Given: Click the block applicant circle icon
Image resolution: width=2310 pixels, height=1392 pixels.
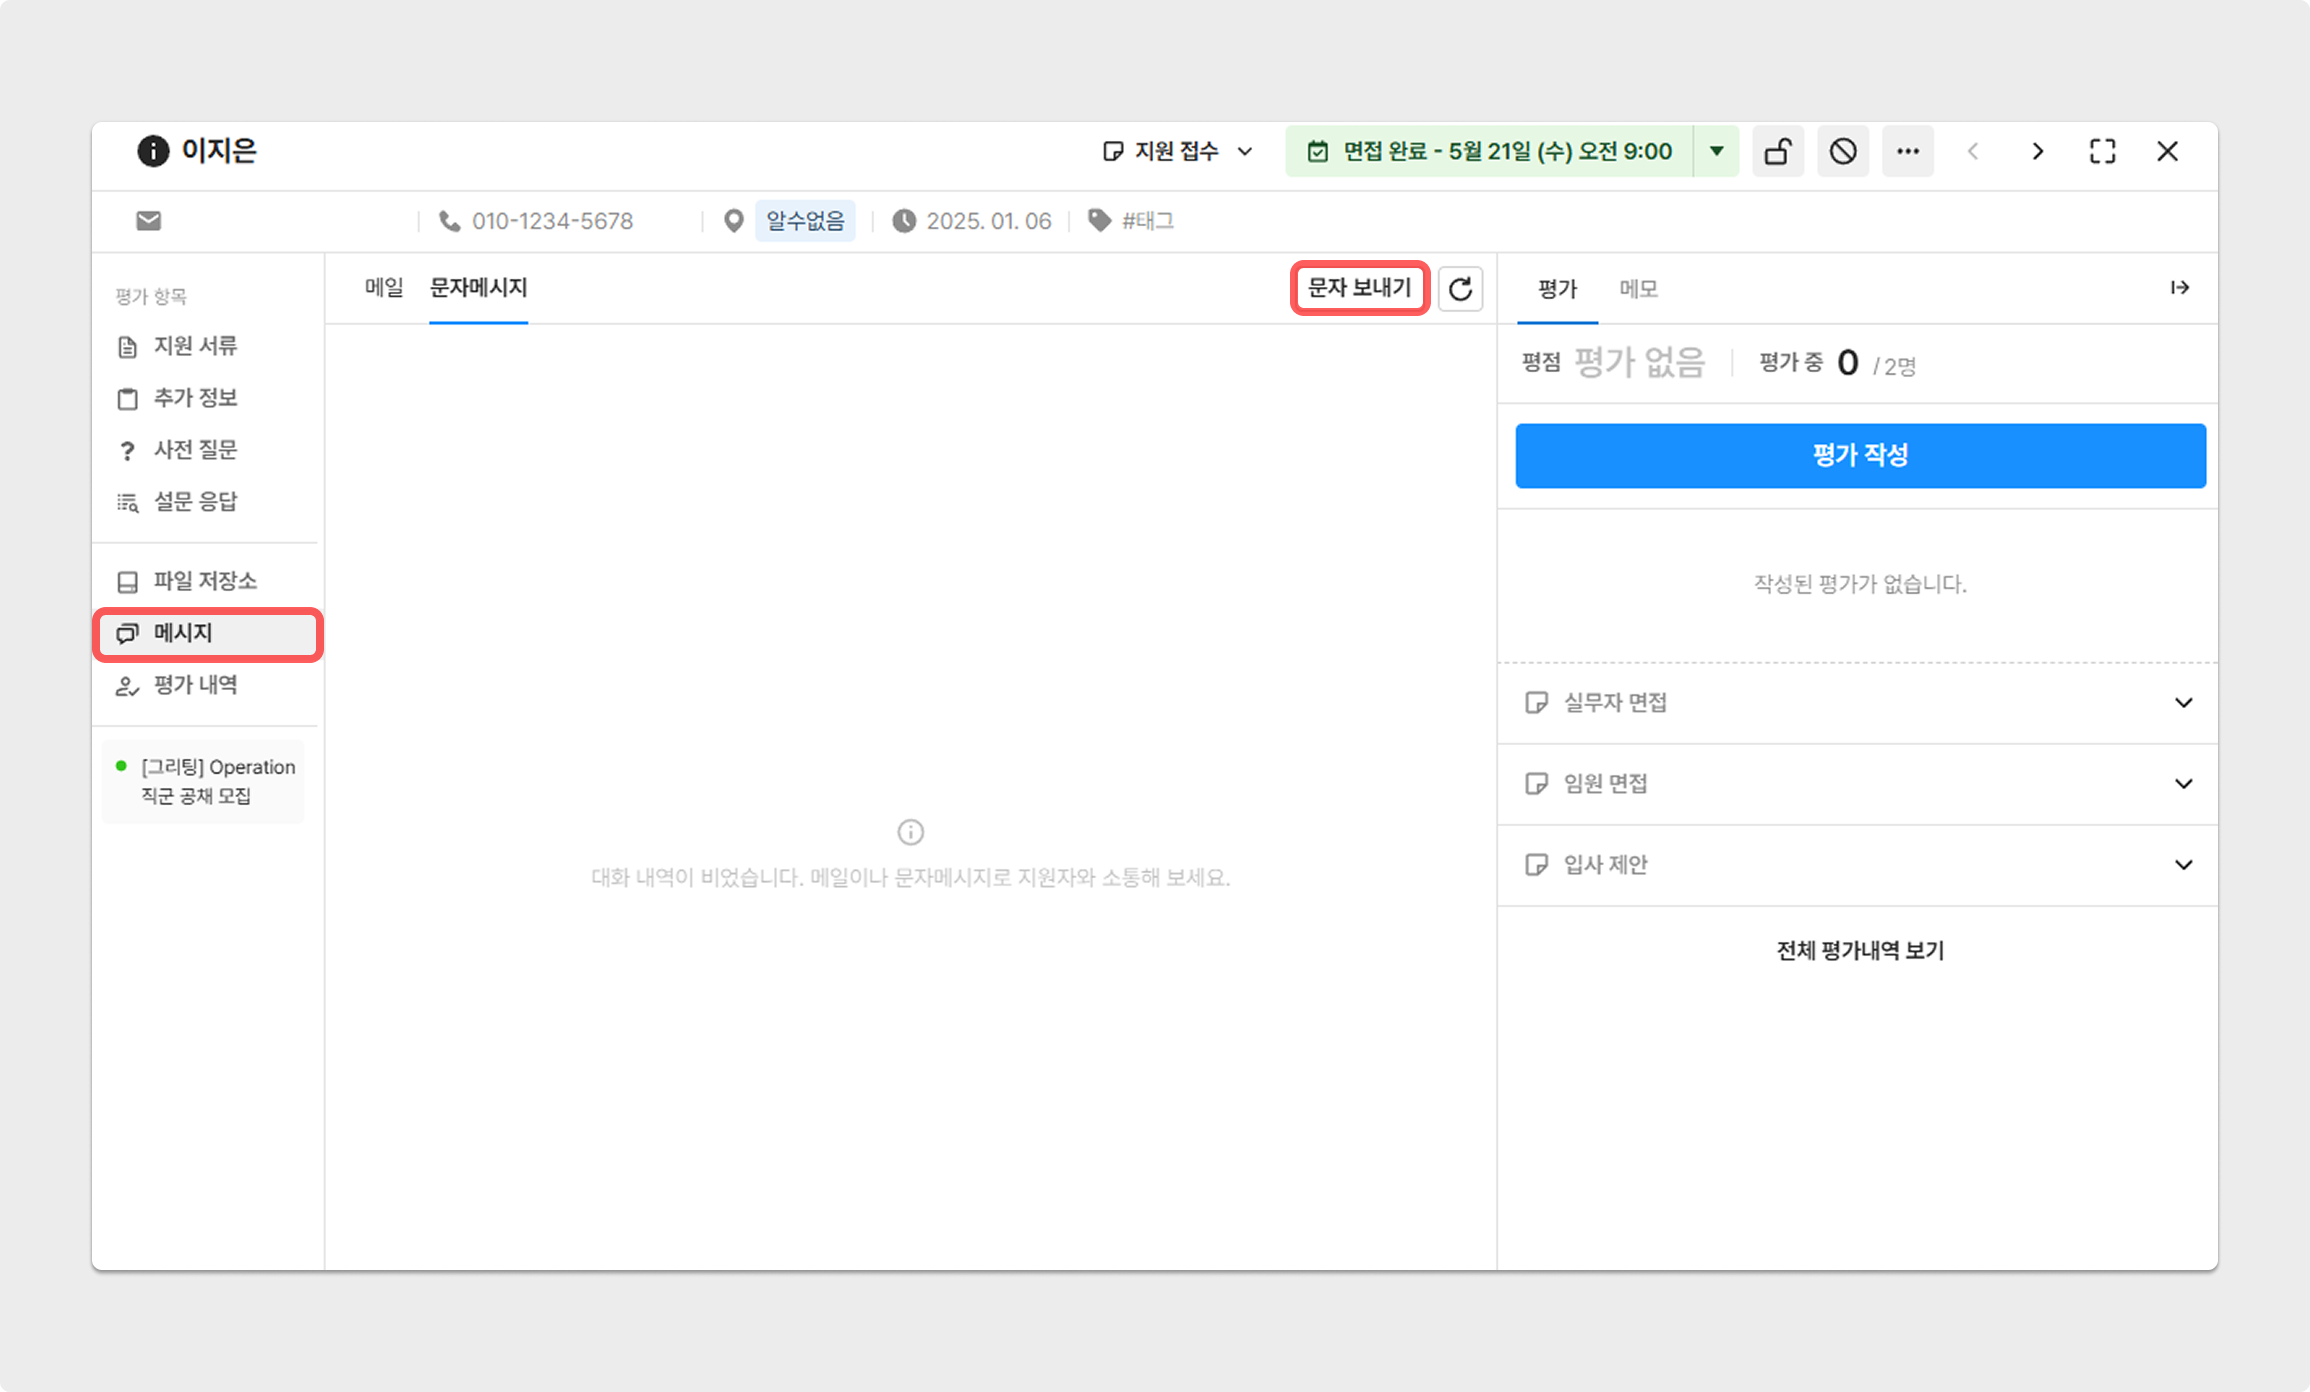Looking at the screenshot, I should click(x=1843, y=152).
